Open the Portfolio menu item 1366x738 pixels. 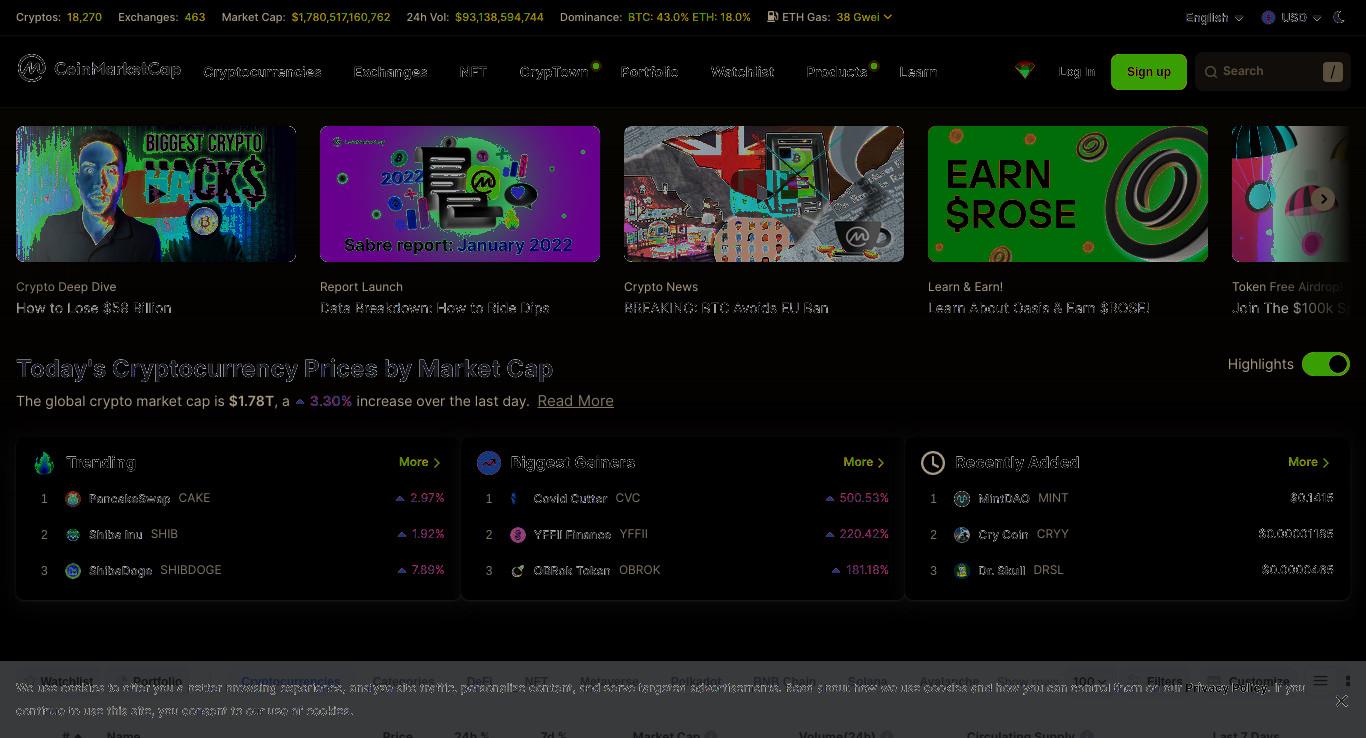(649, 72)
